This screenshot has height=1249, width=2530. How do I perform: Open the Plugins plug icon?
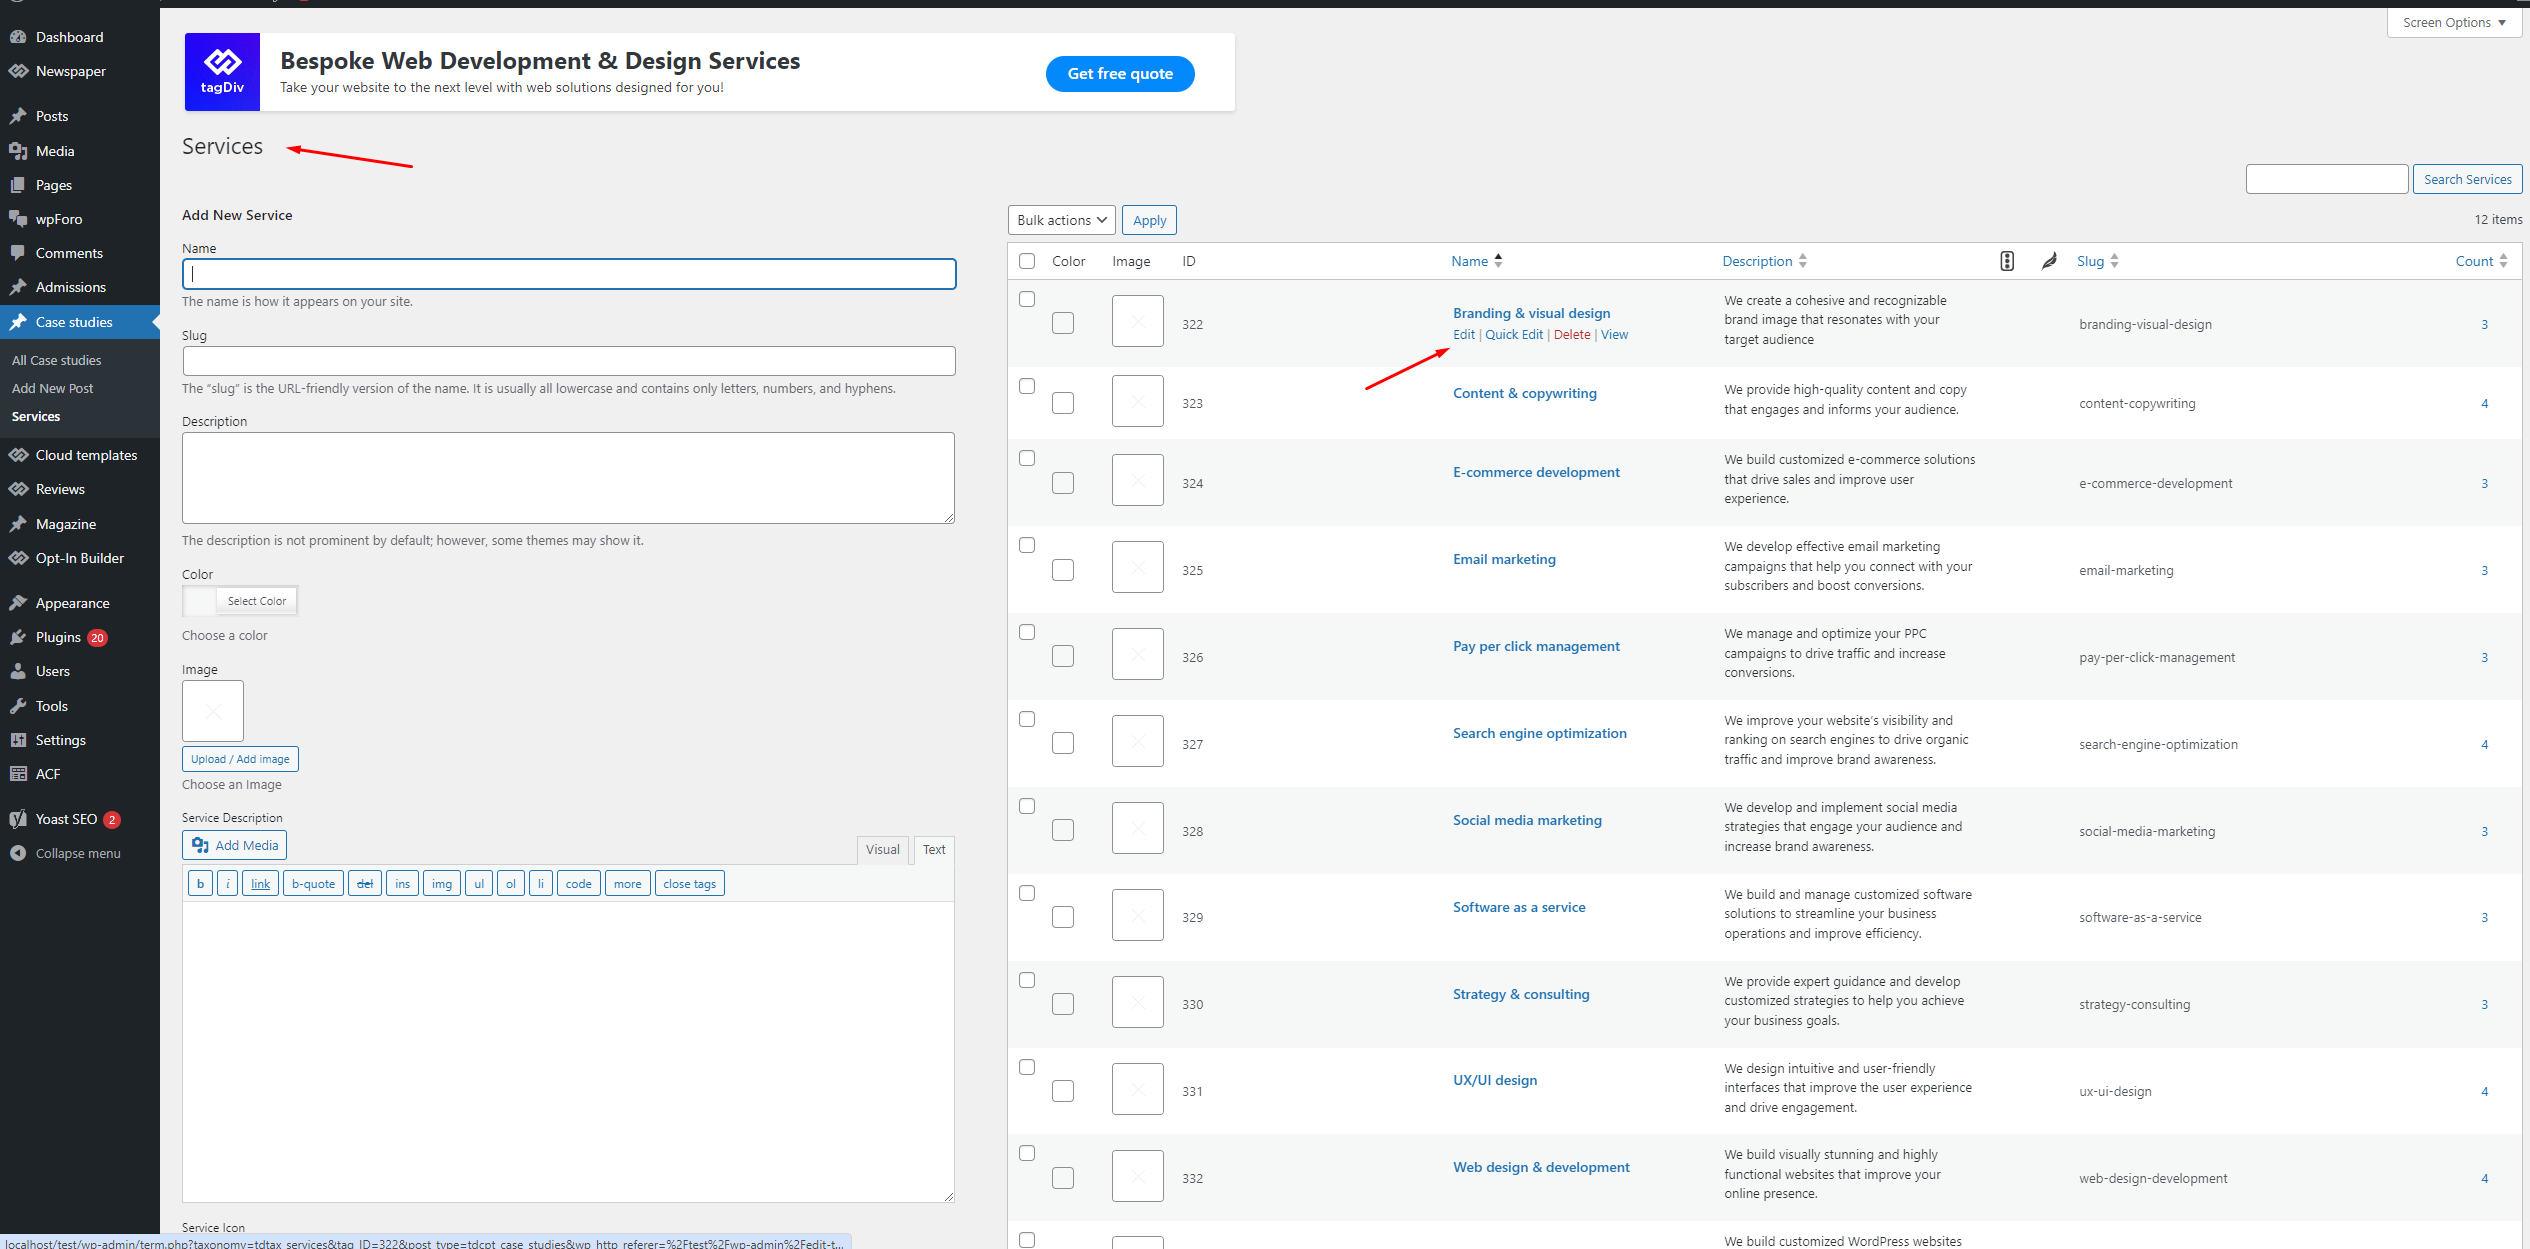point(18,637)
